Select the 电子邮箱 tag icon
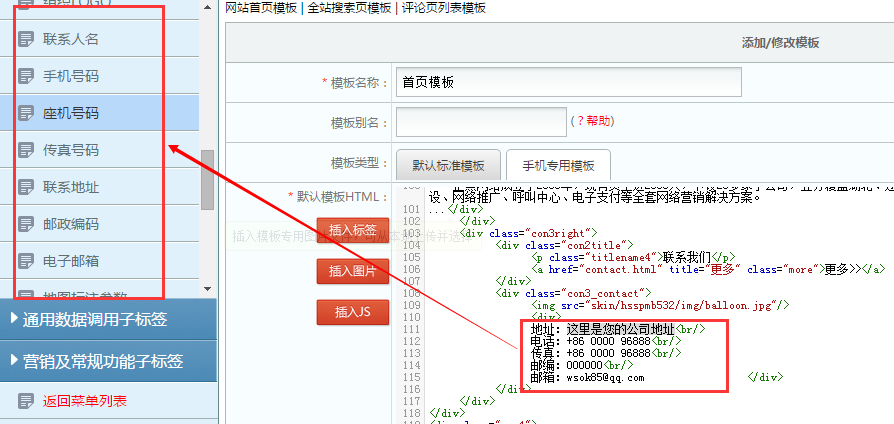 pos(26,262)
